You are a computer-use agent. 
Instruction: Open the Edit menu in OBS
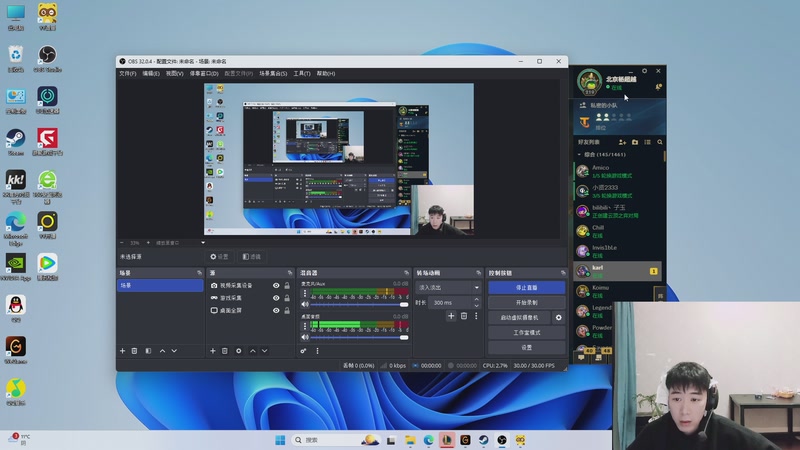(151, 73)
